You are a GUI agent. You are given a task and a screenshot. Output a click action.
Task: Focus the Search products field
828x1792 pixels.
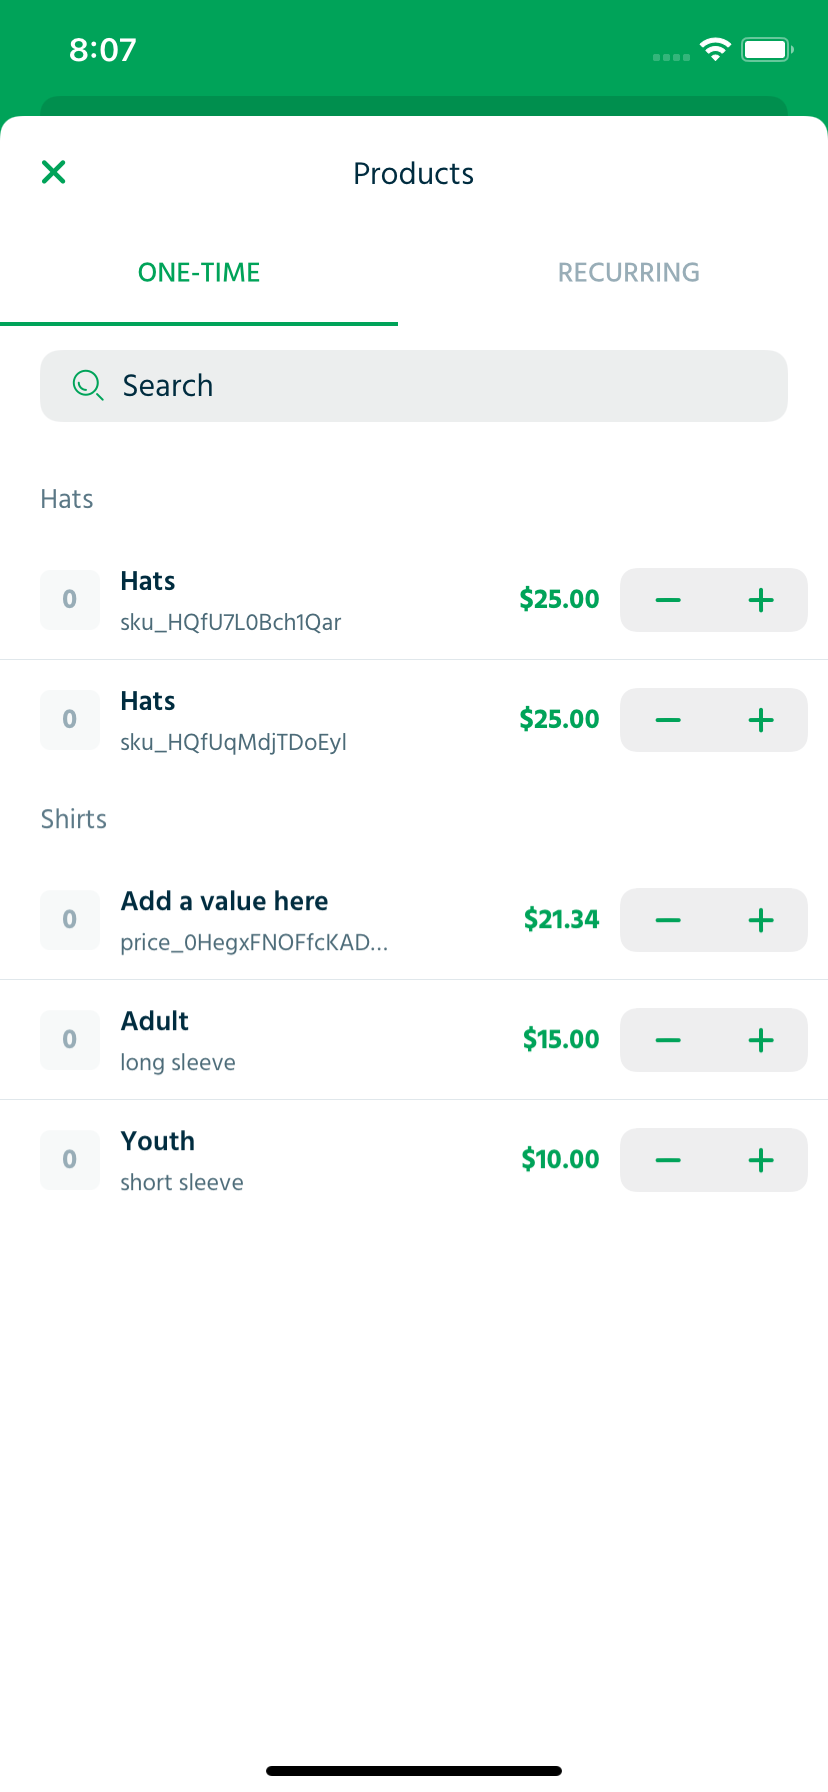point(414,386)
